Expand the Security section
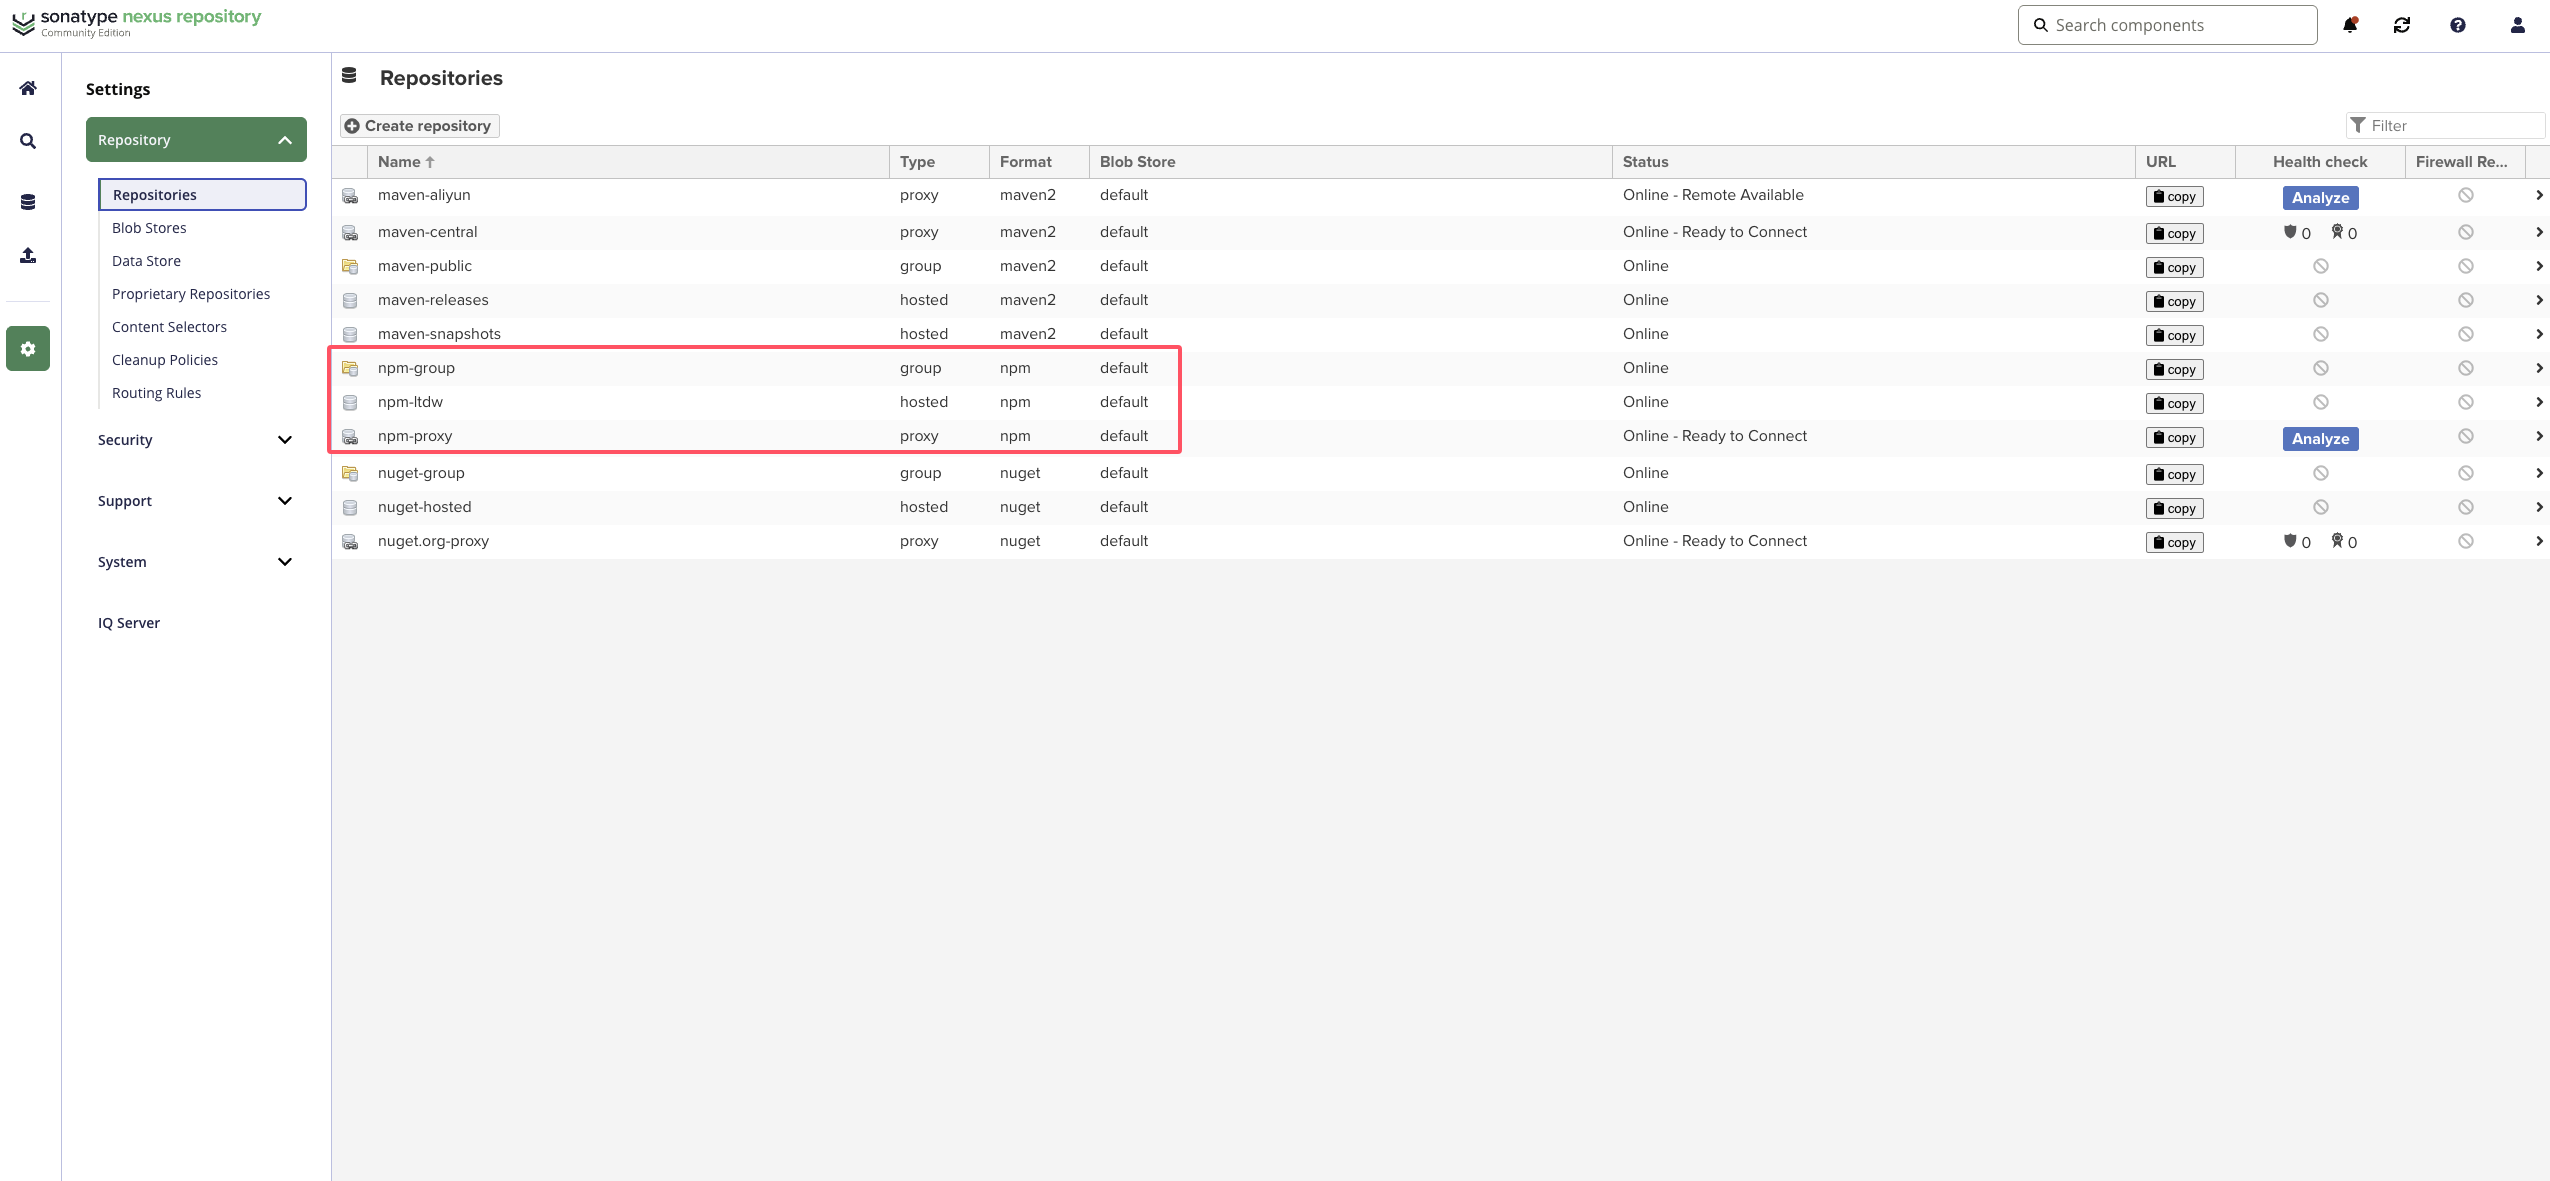This screenshot has width=2550, height=1181. click(x=195, y=440)
